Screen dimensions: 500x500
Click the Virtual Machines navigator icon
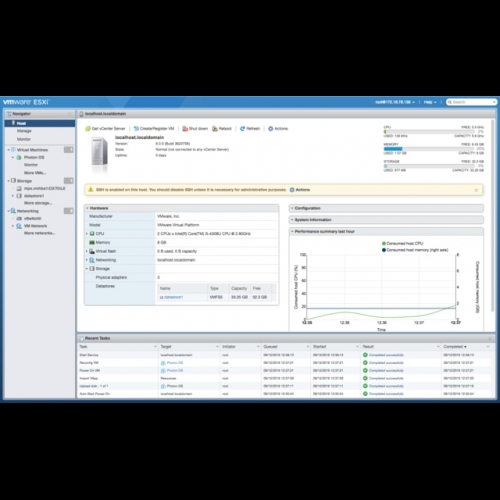click(x=13, y=150)
